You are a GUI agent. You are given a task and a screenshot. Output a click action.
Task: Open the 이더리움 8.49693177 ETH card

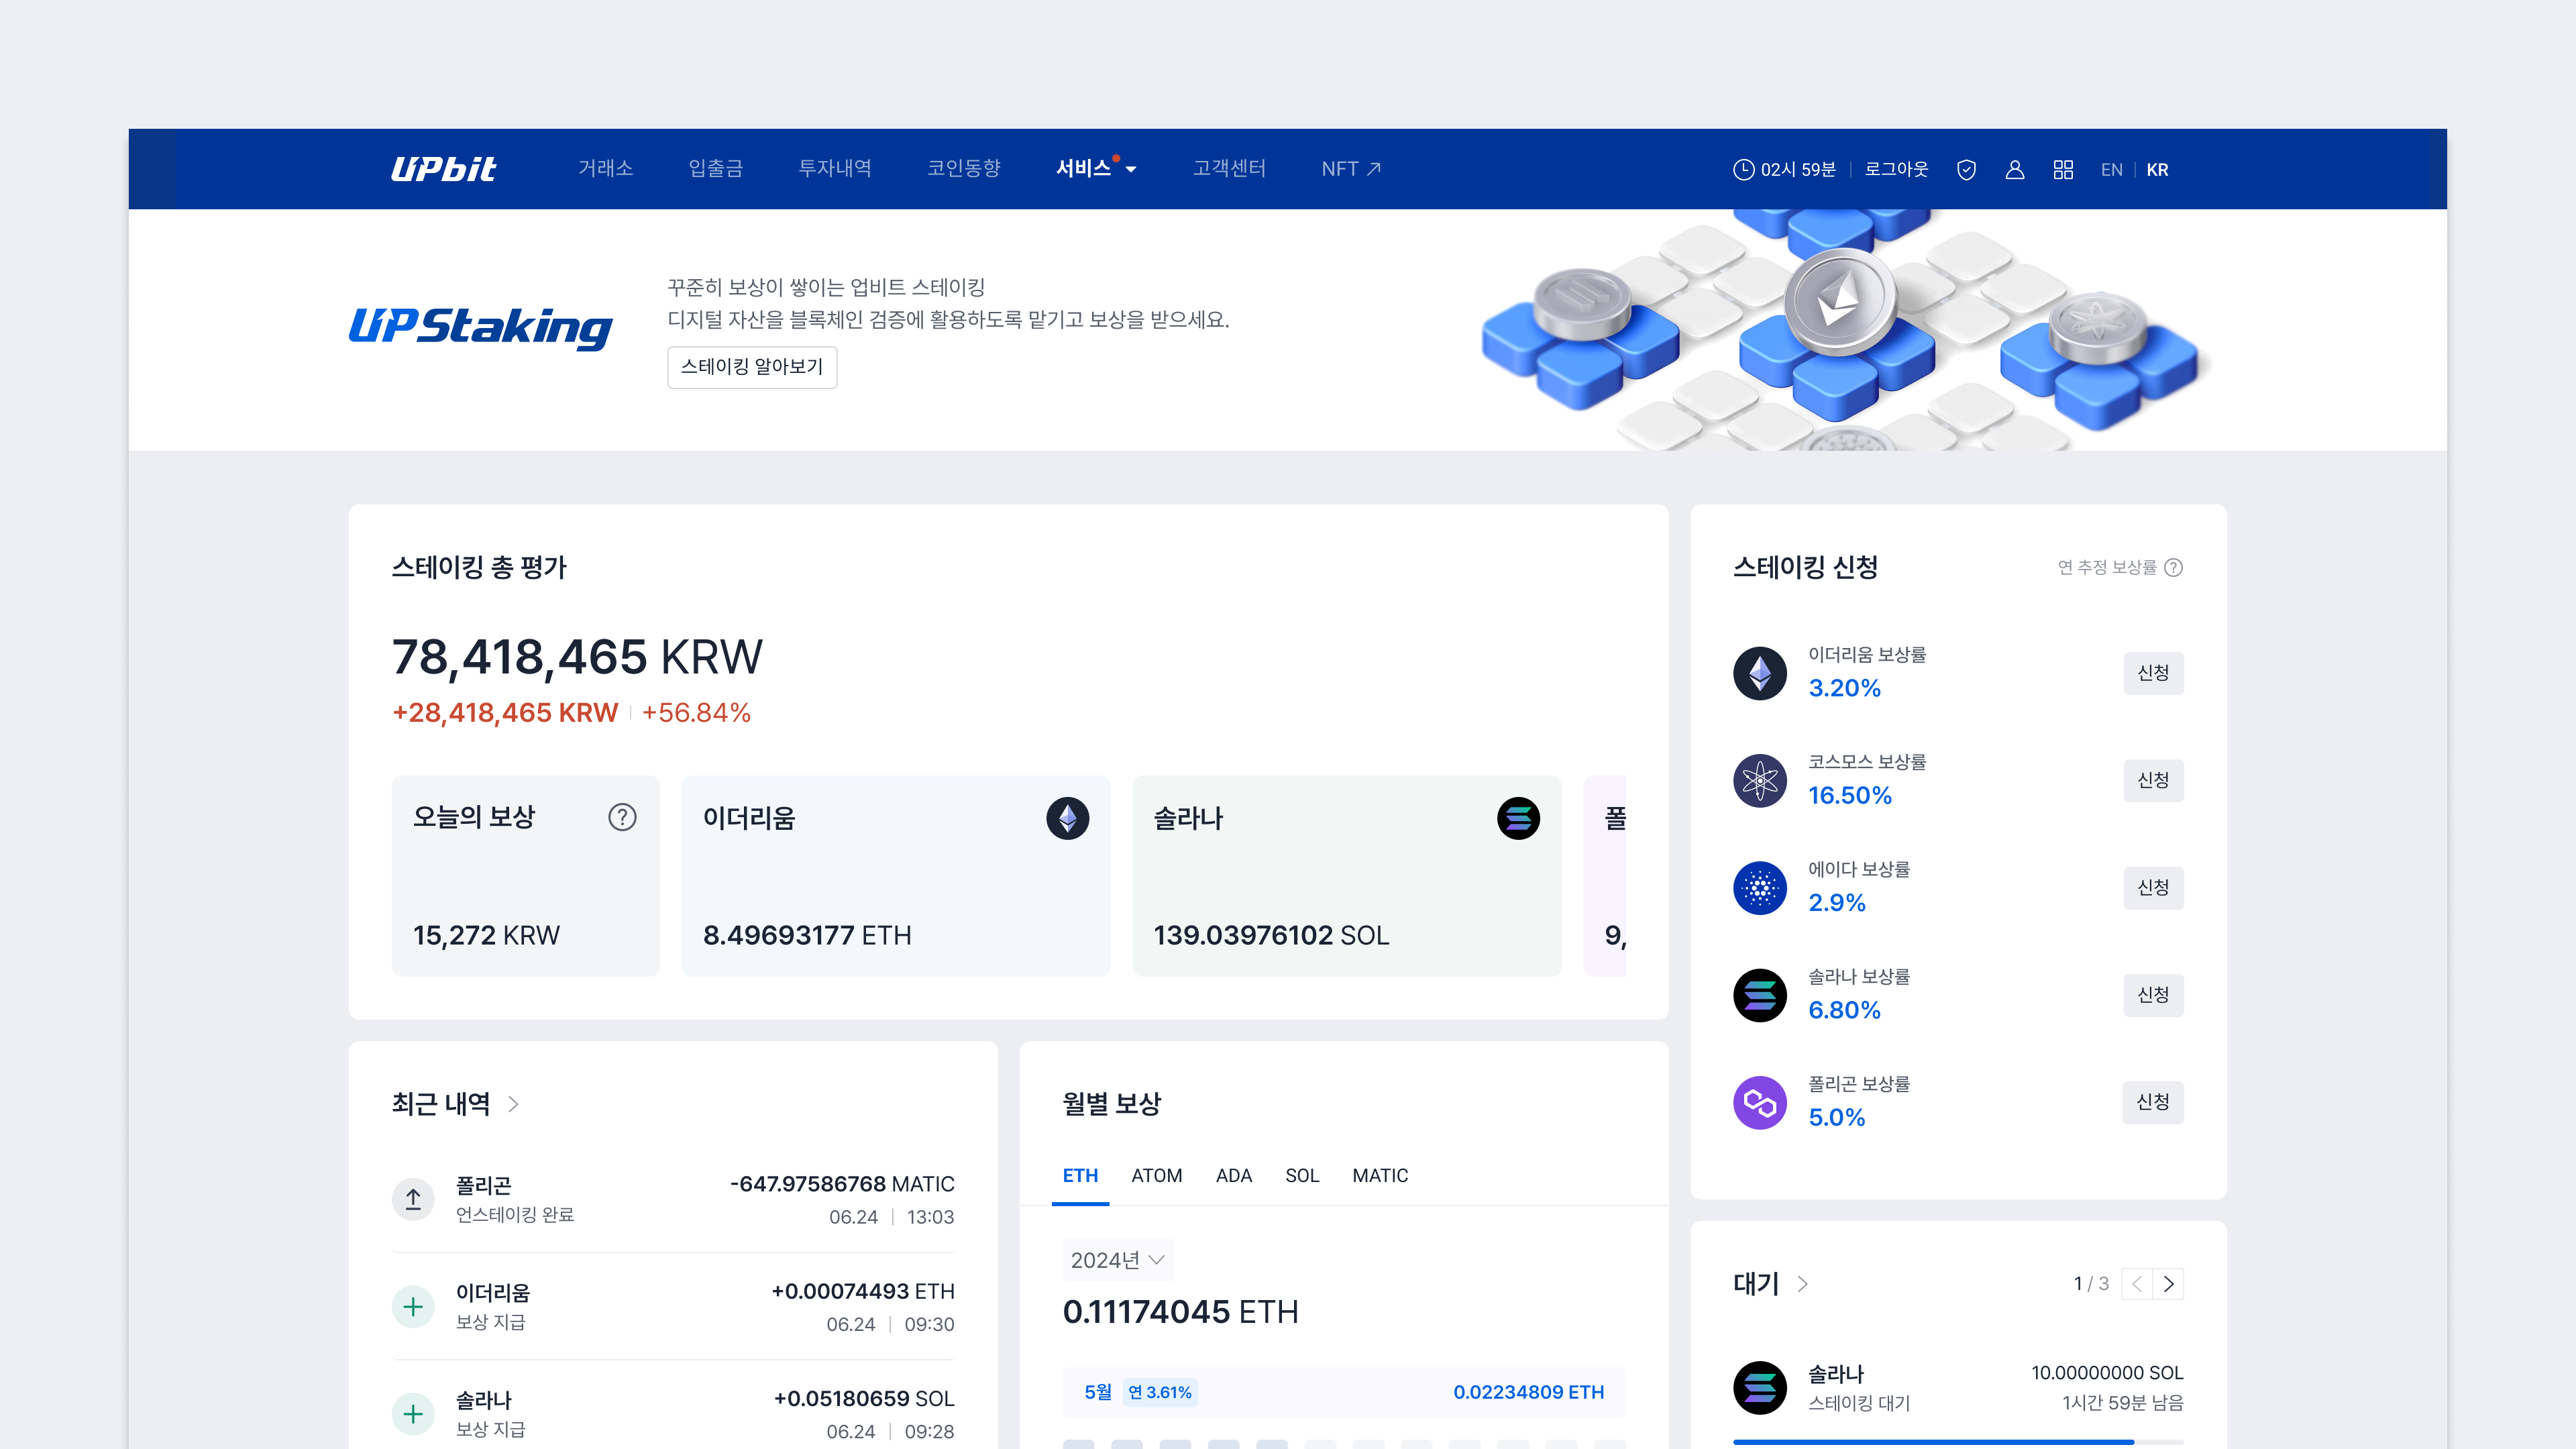coord(896,876)
